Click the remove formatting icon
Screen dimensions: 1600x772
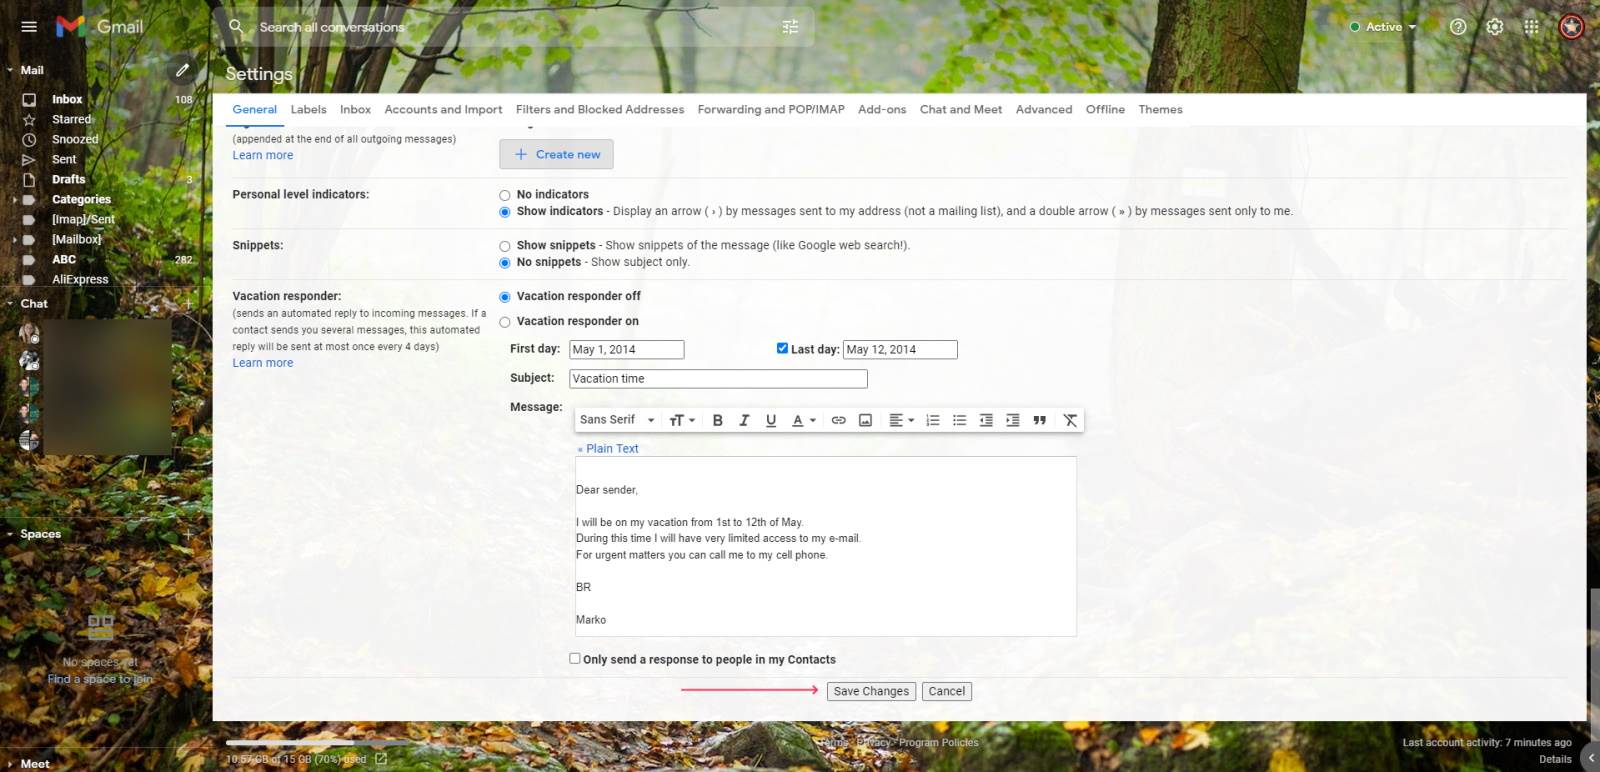tap(1070, 421)
